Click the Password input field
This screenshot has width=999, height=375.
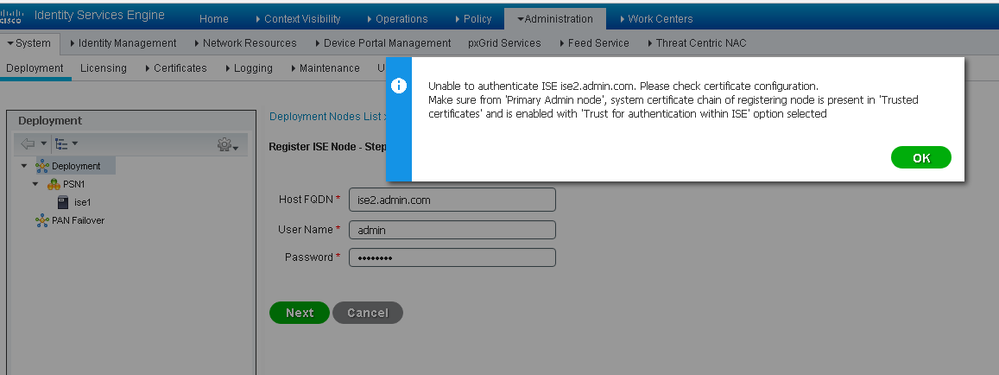(x=452, y=258)
